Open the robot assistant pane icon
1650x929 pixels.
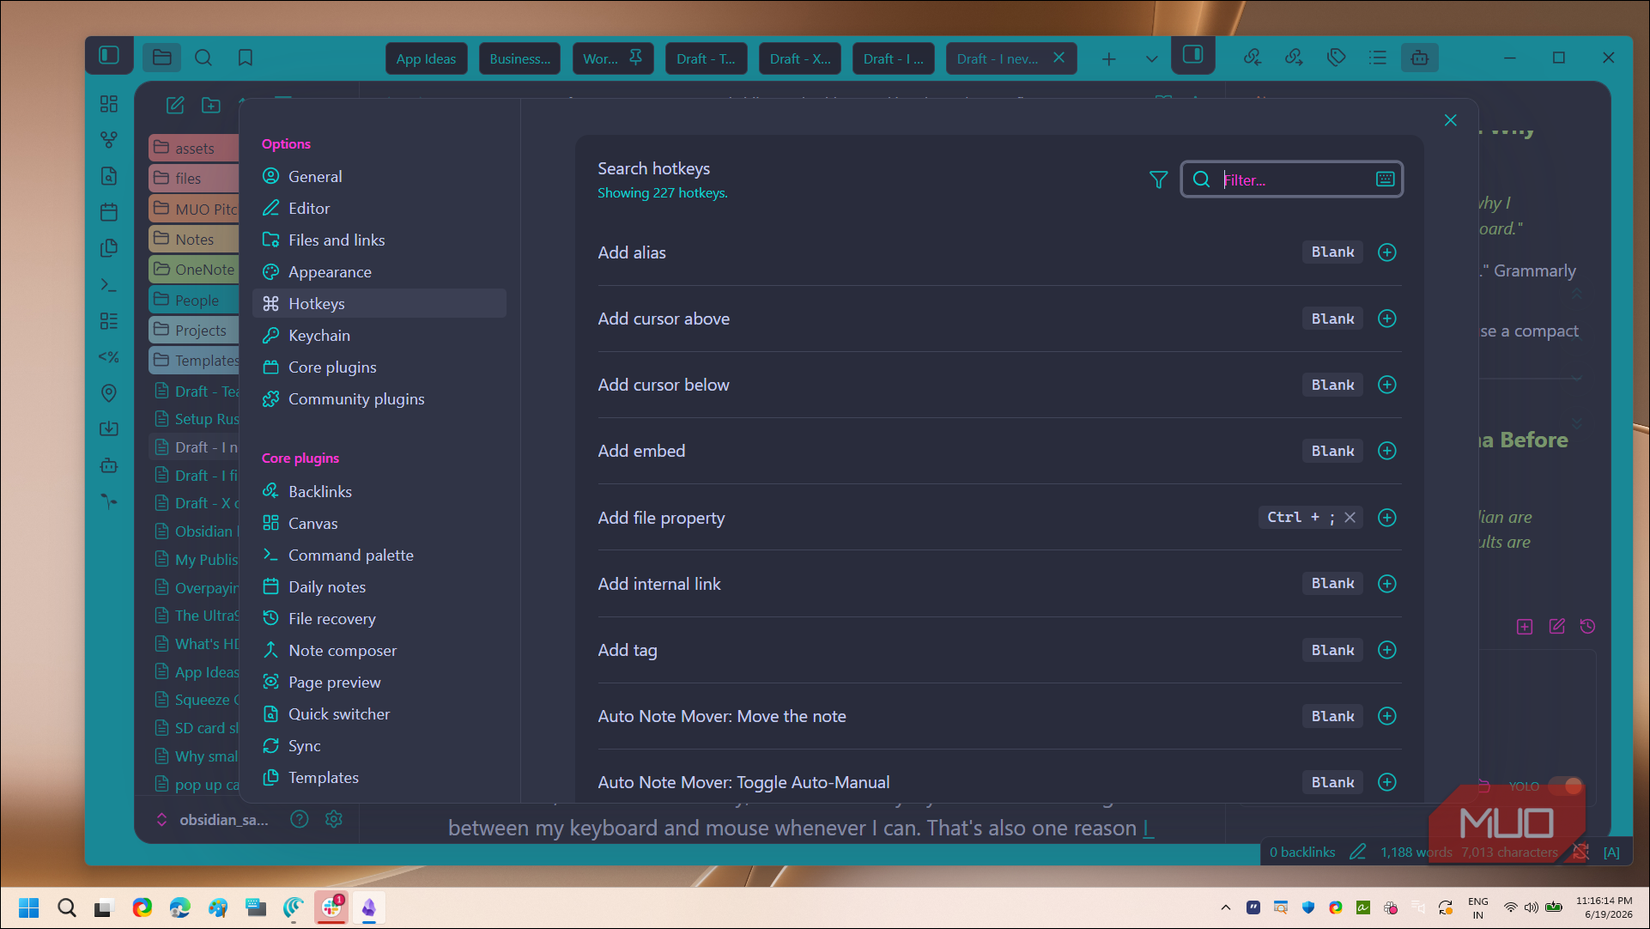pos(1420,58)
